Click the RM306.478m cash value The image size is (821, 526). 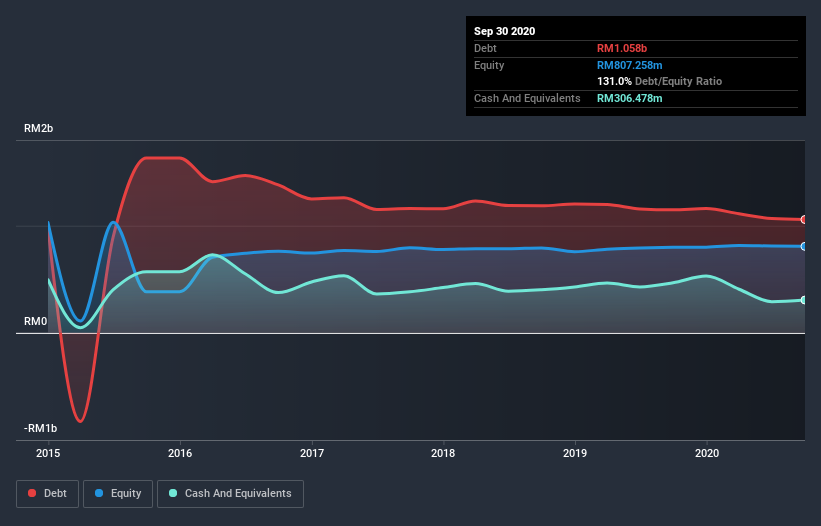(x=630, y=98)
